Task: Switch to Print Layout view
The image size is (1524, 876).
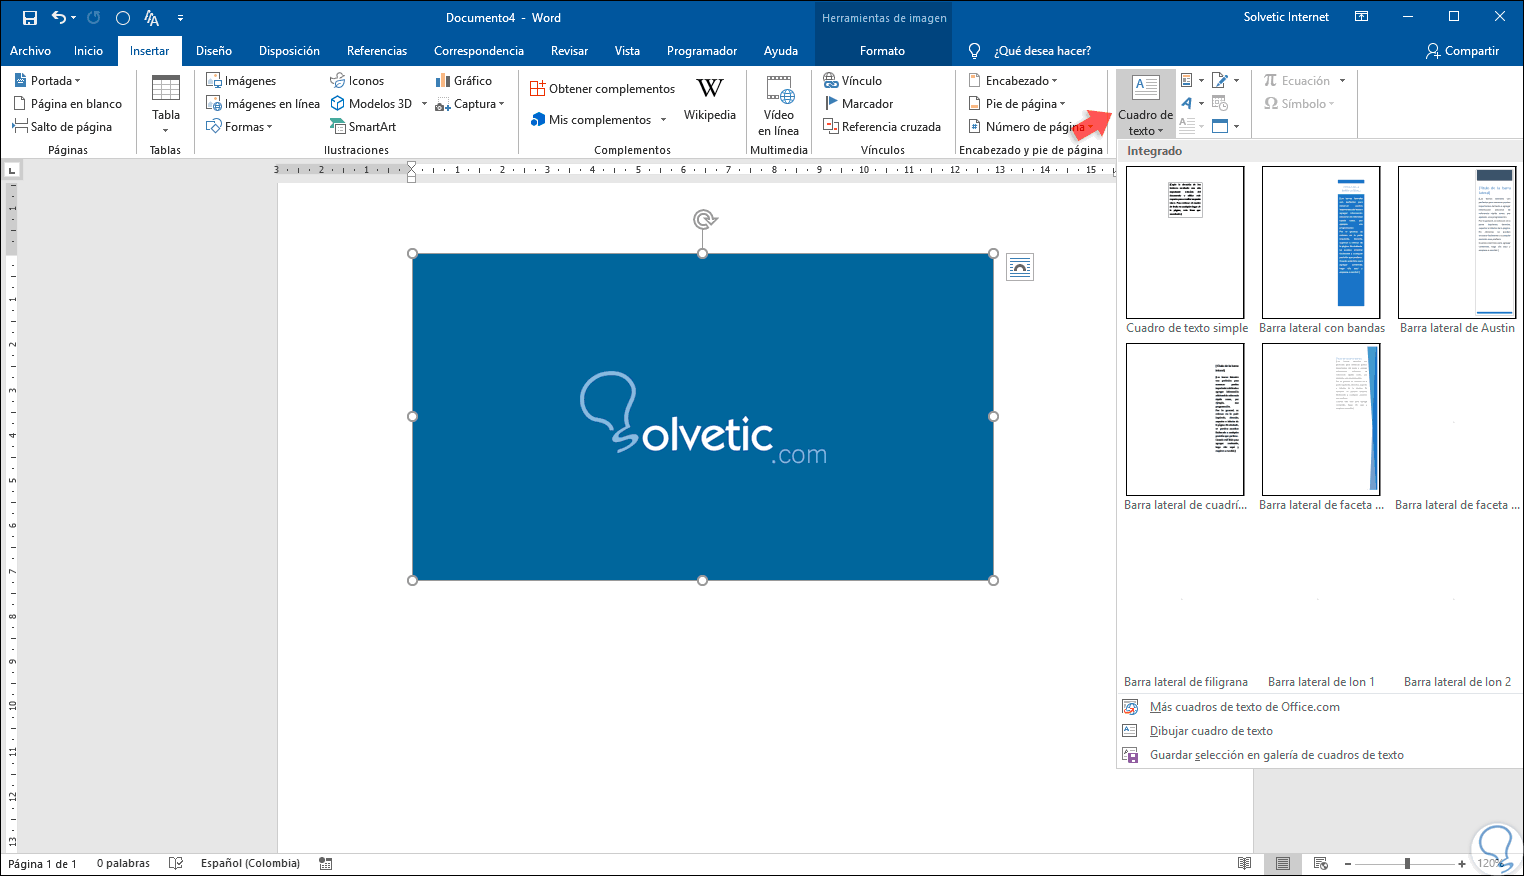Action: 1283,864
